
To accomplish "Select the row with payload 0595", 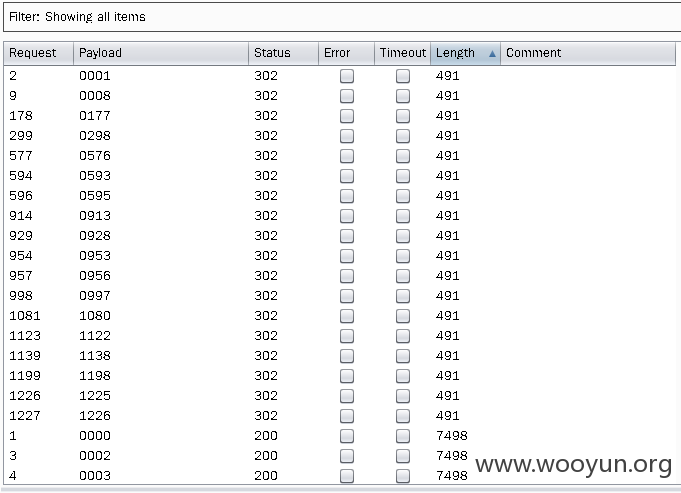I will [340, 196].
